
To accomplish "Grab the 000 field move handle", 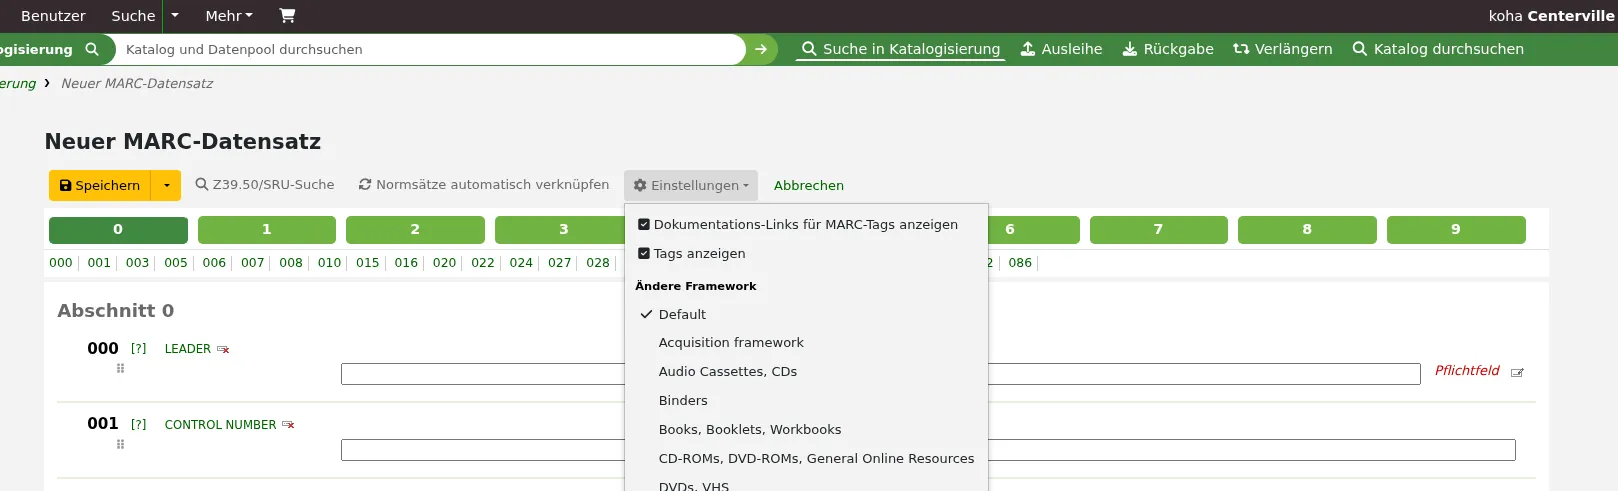I will 120,368.
